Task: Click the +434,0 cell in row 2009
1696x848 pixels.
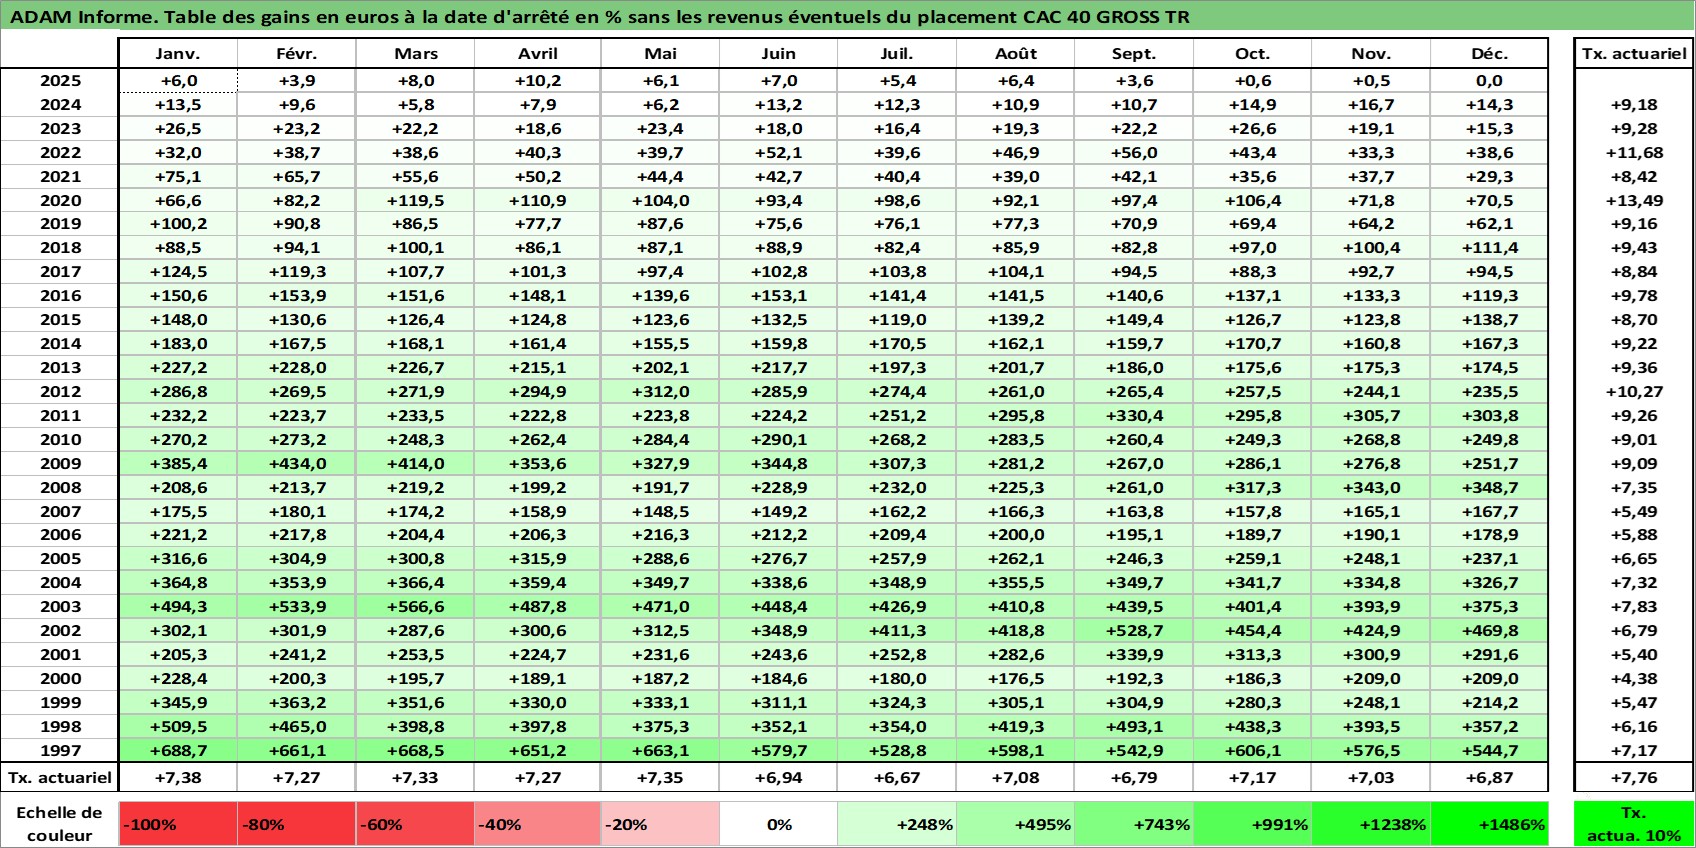Action: [x=297, y=463]
